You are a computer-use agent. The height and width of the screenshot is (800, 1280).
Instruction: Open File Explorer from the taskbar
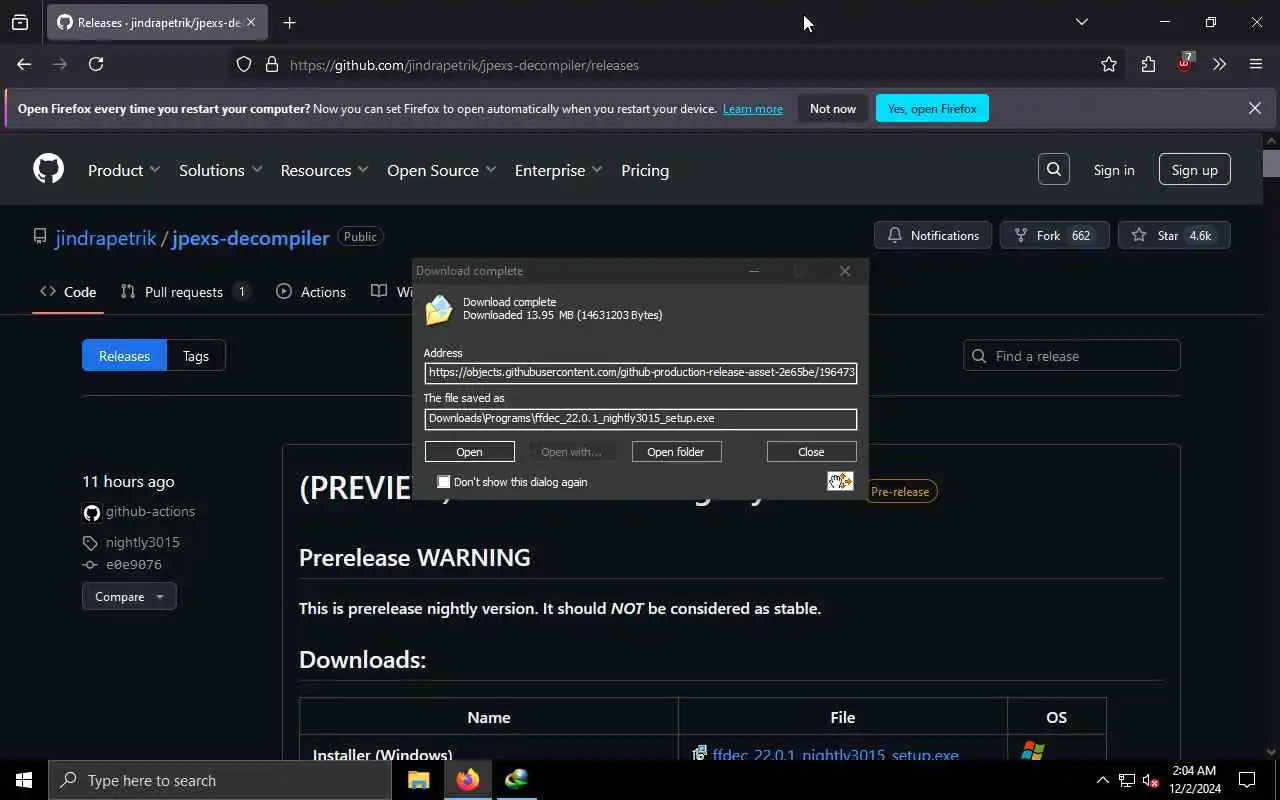coord(419,780)
